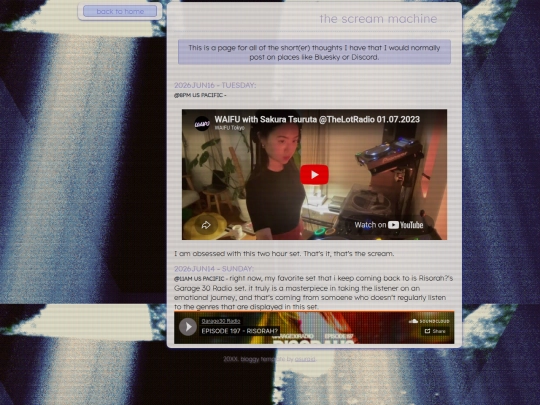
Task: Click the scream machine page title
Action: click(x=378, y=19)
